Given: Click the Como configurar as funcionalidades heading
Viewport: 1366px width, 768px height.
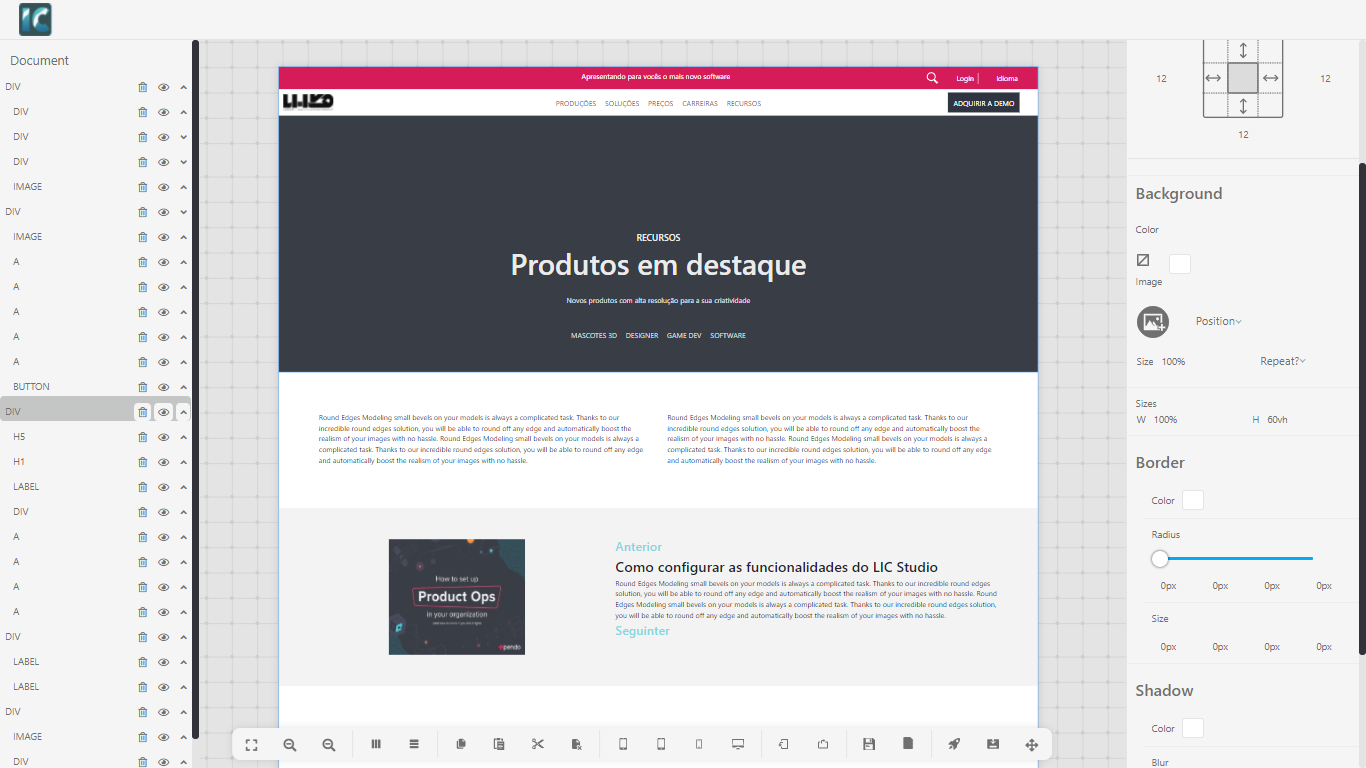Looking at the screenshot, I should tap(776, 568).
